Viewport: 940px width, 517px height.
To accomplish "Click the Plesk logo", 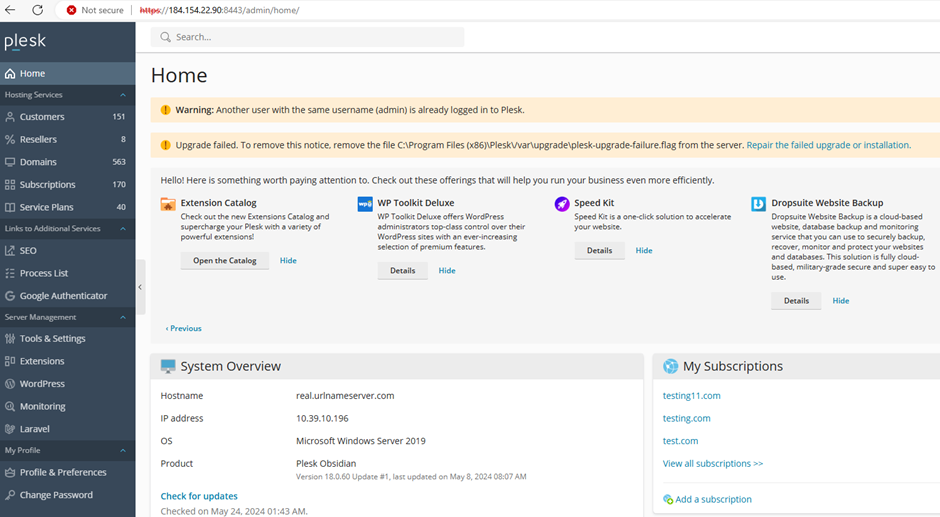I will coord(25,41).
